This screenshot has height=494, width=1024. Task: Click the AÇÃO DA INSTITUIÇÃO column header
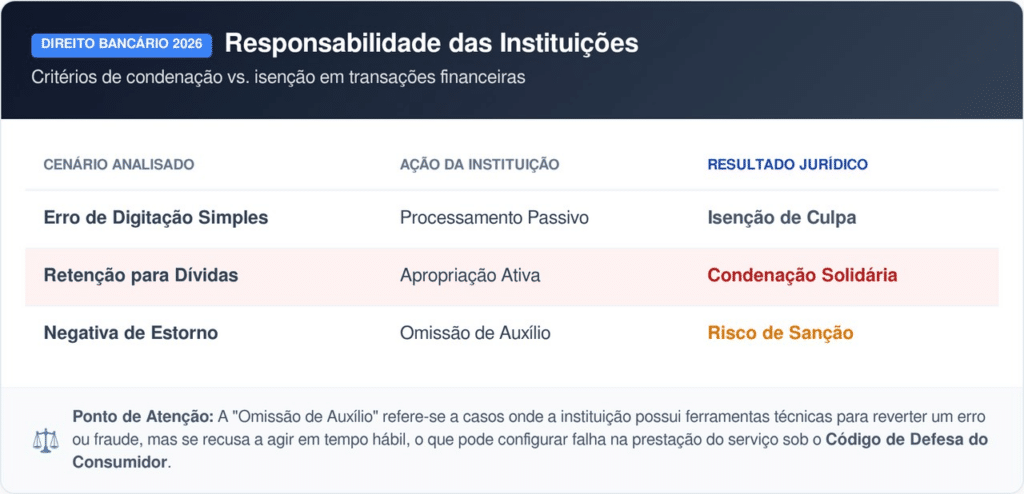coord(479,164)
